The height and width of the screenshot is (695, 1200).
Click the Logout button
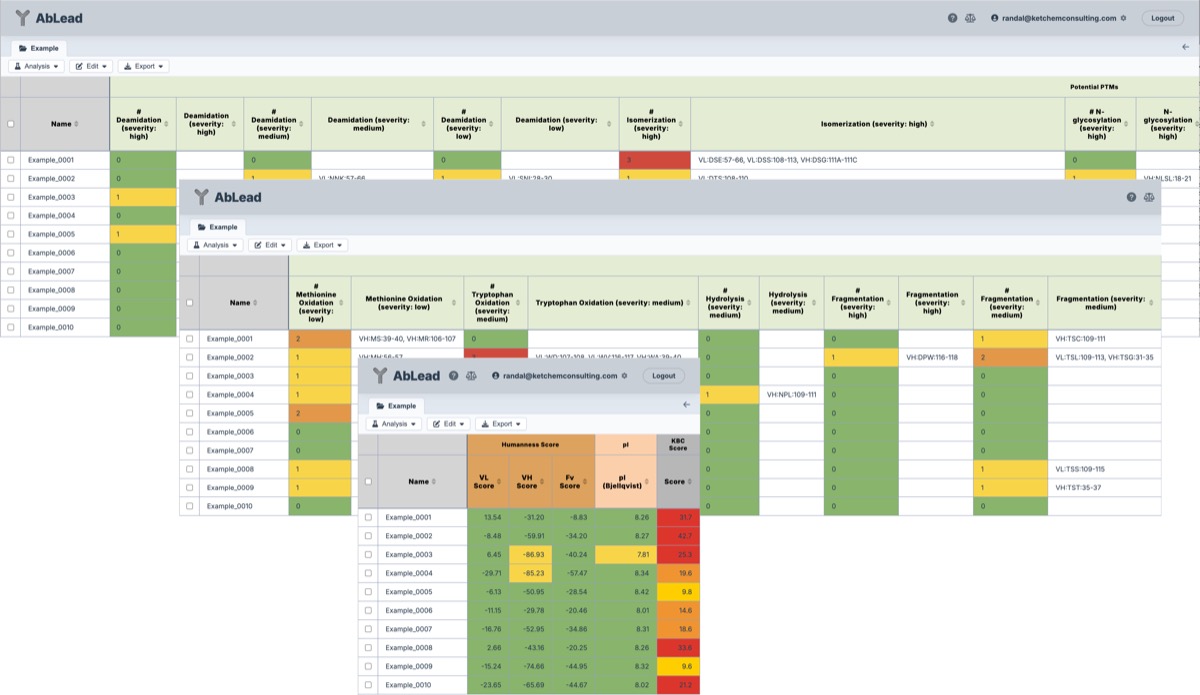(663, 376)
